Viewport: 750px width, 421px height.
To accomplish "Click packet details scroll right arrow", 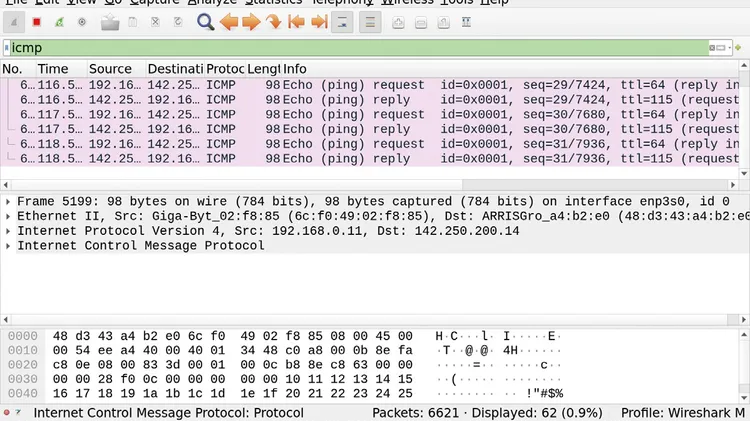I will 744,320.
